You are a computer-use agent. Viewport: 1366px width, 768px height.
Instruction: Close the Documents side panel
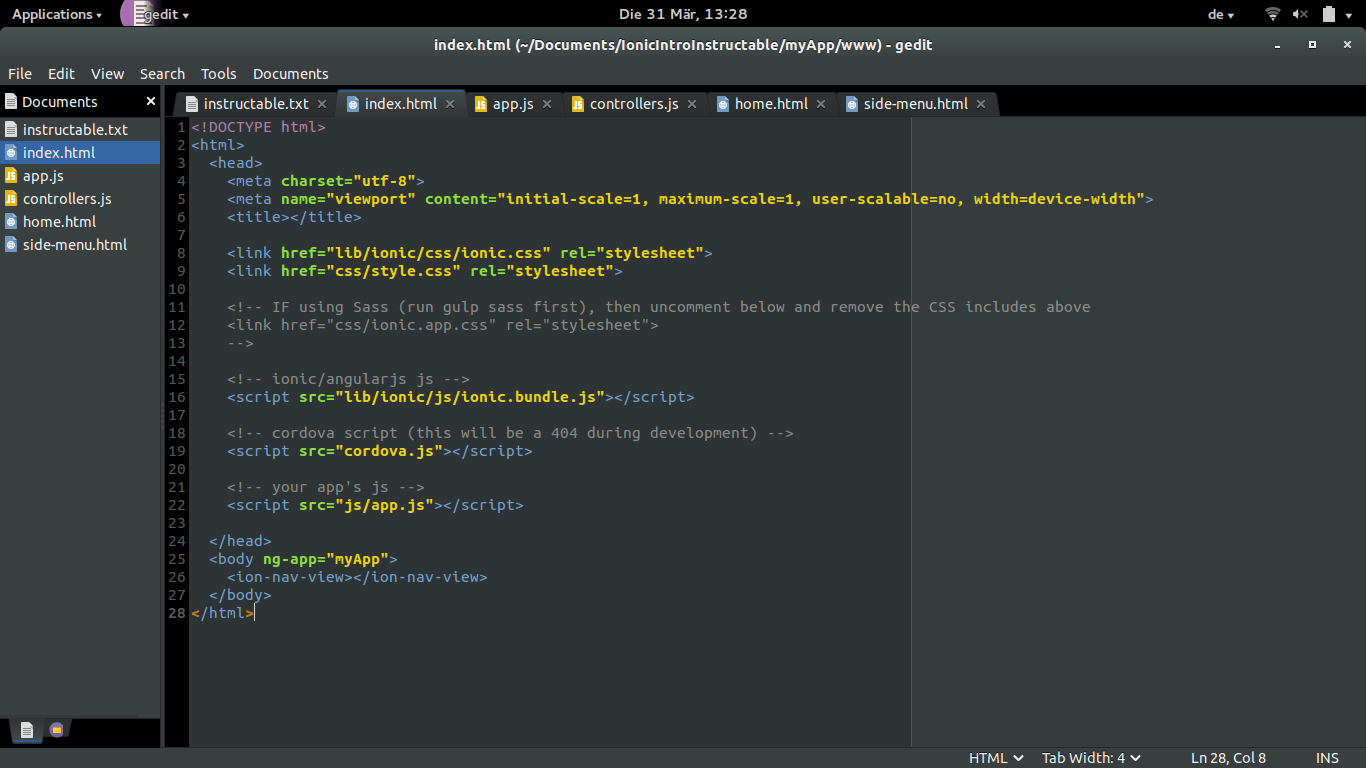[150, 101]
